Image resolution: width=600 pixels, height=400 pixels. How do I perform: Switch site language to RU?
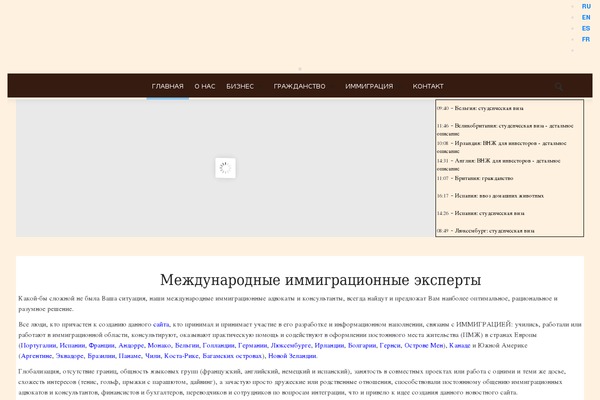(x=586, y=6)
